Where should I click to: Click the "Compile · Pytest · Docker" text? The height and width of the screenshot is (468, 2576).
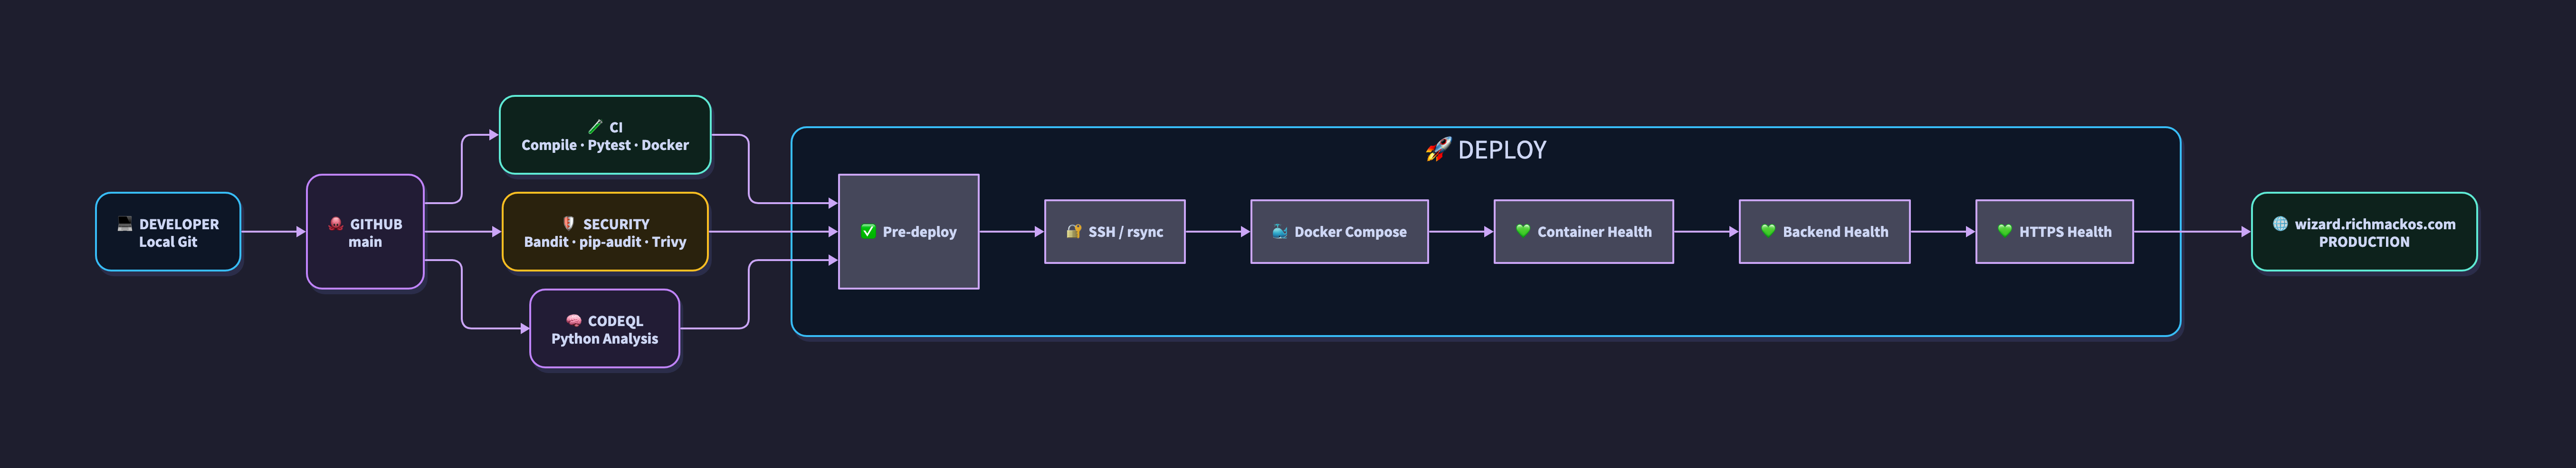tap(605, 145)
